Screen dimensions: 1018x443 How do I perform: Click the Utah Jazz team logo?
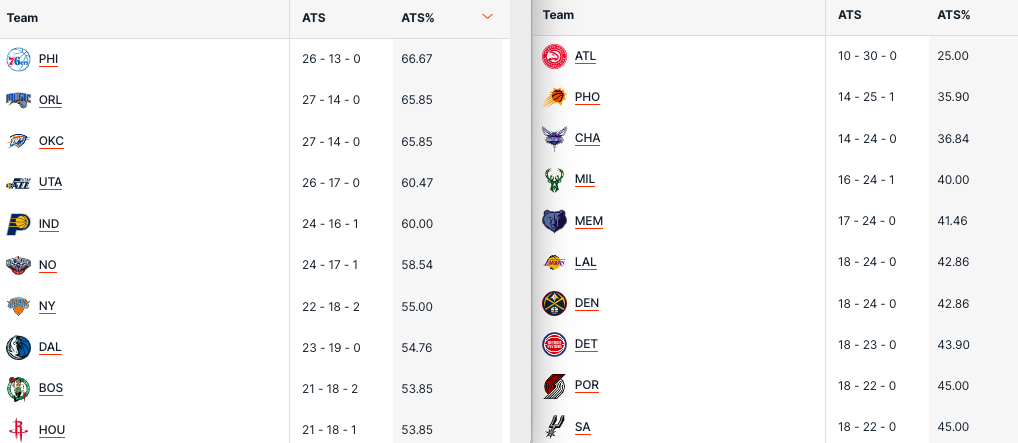[18, 183]
